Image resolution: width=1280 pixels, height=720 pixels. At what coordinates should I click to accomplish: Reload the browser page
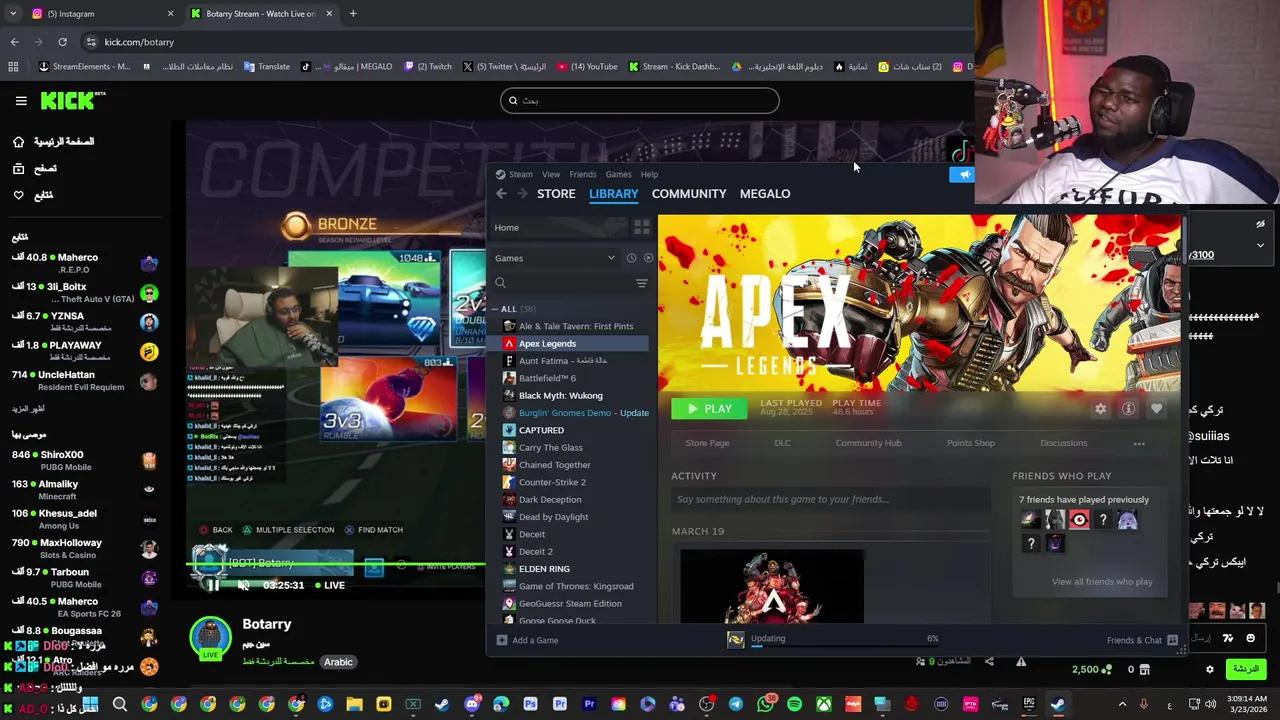pyautogui.click(x=62, y=42)
